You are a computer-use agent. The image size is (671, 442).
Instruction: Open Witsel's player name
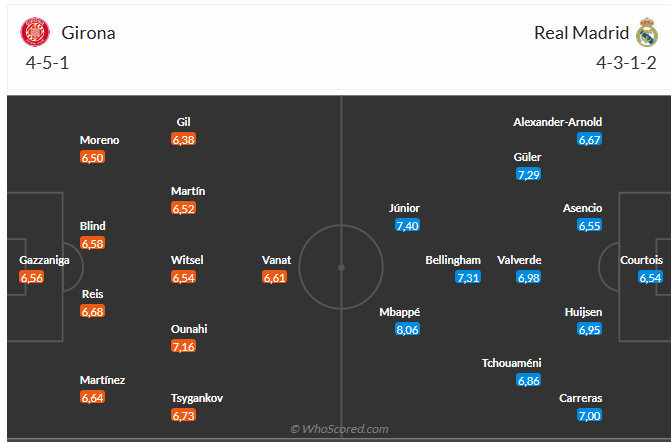(x=187, y=260)
